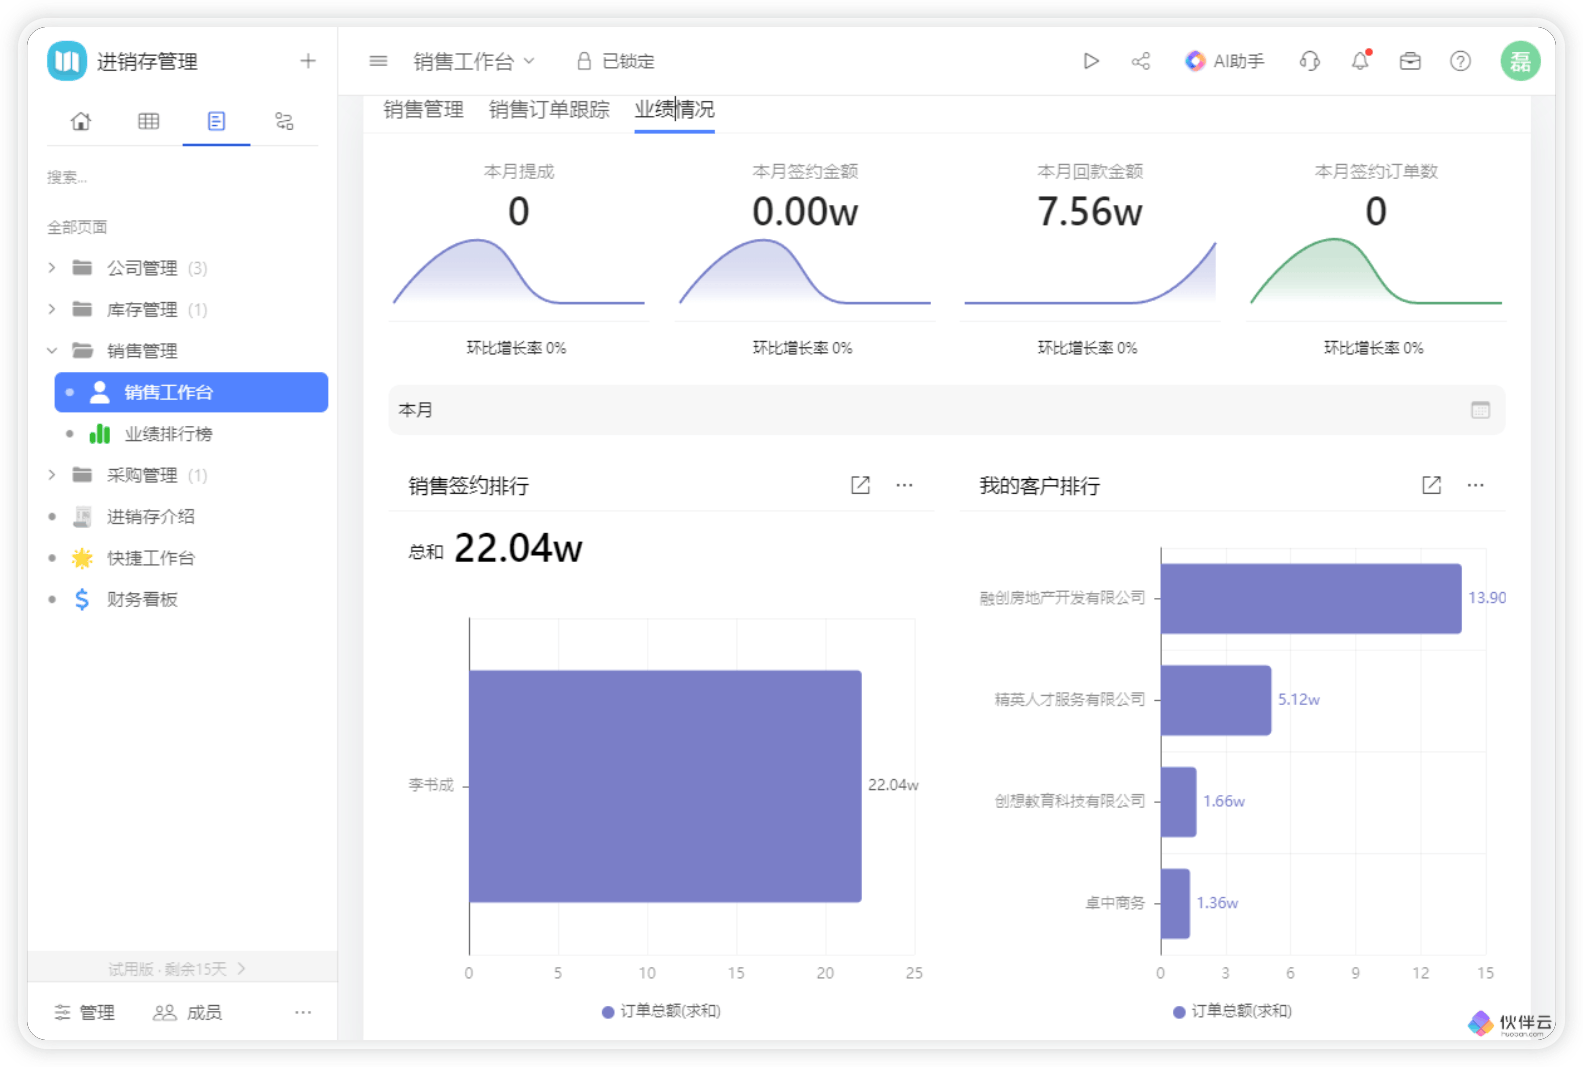Viewport: 1583px width, 1067px height.
Task: Click the 进销存管理 app logo icon
Action: pyautogui.click(x=67, y=61)
